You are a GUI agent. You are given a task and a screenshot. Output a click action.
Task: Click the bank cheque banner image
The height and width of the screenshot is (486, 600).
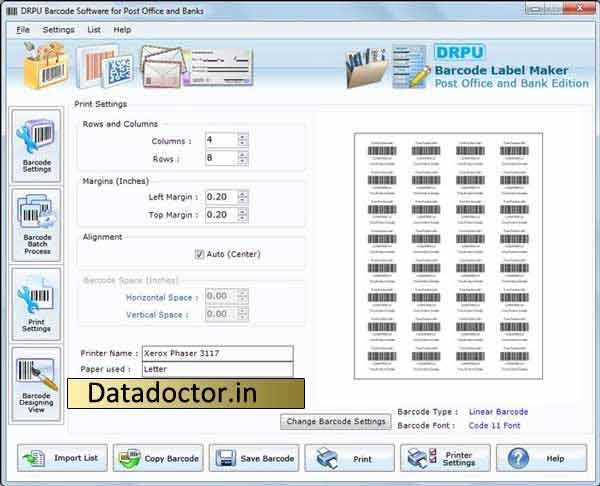[x=219, y=67]
